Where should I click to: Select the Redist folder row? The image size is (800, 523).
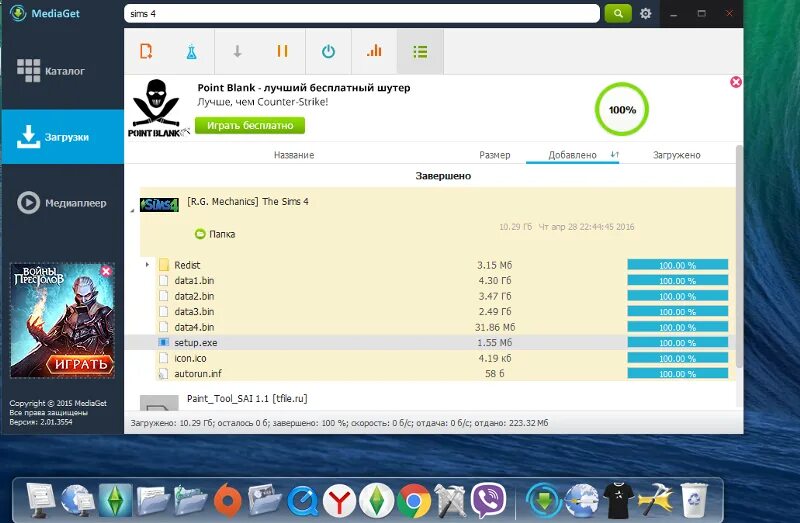tap(430, 265)
